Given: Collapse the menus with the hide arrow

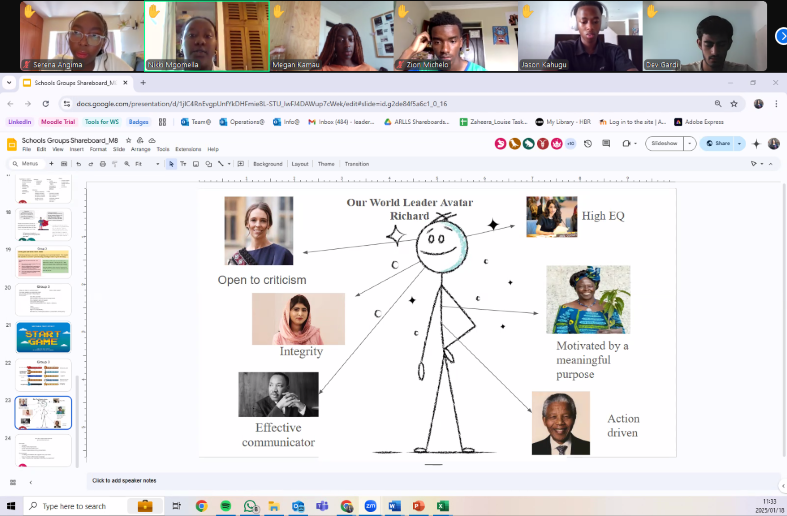Looking at the screenshot, I should [769, 163].
